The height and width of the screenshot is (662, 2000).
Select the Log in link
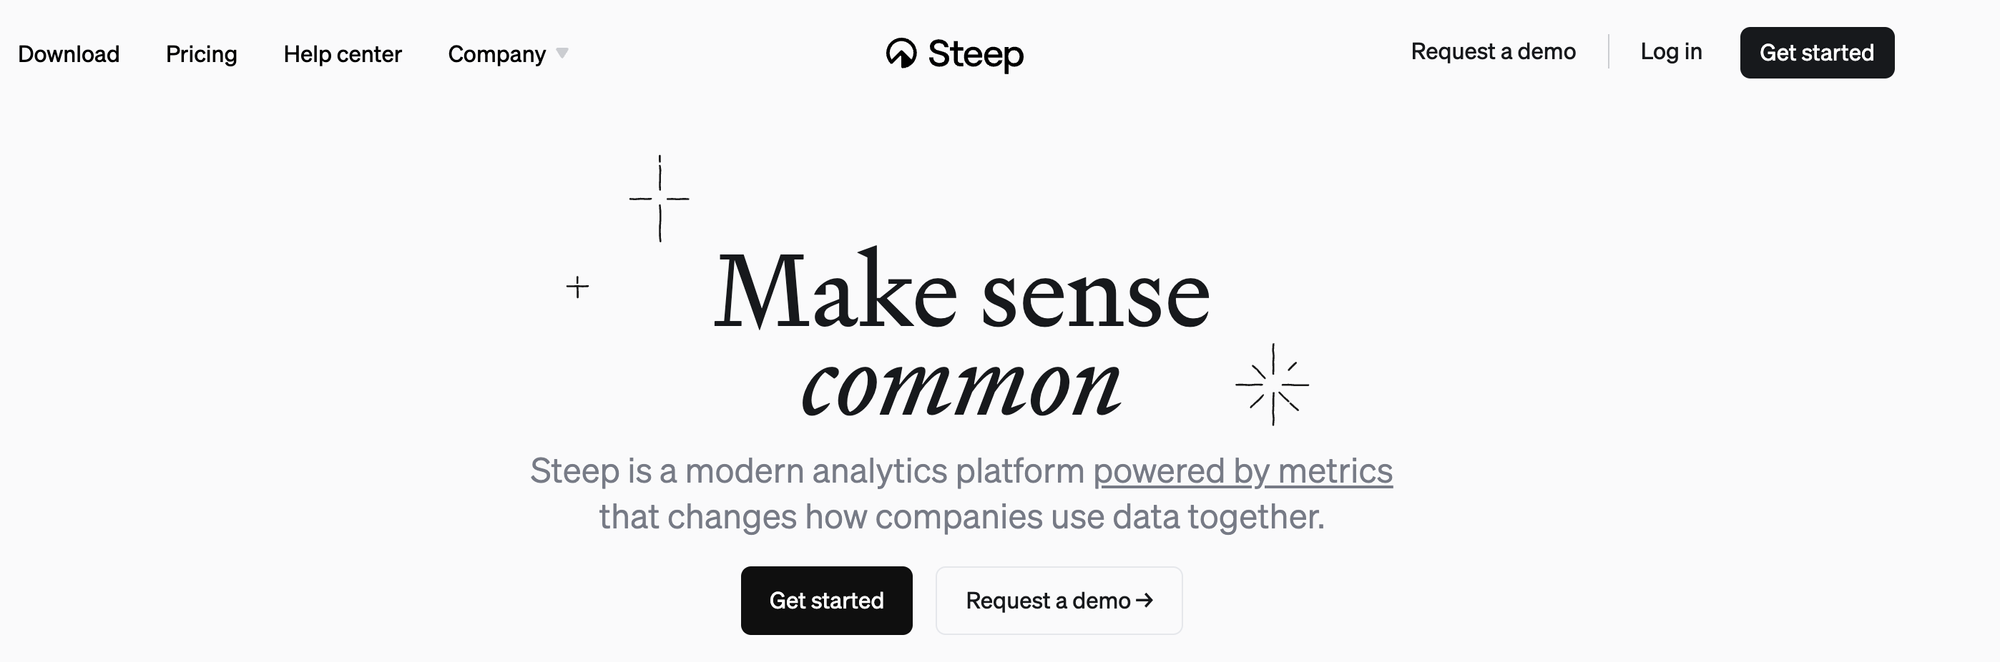pyautogui.click(x=1671, y=52)
